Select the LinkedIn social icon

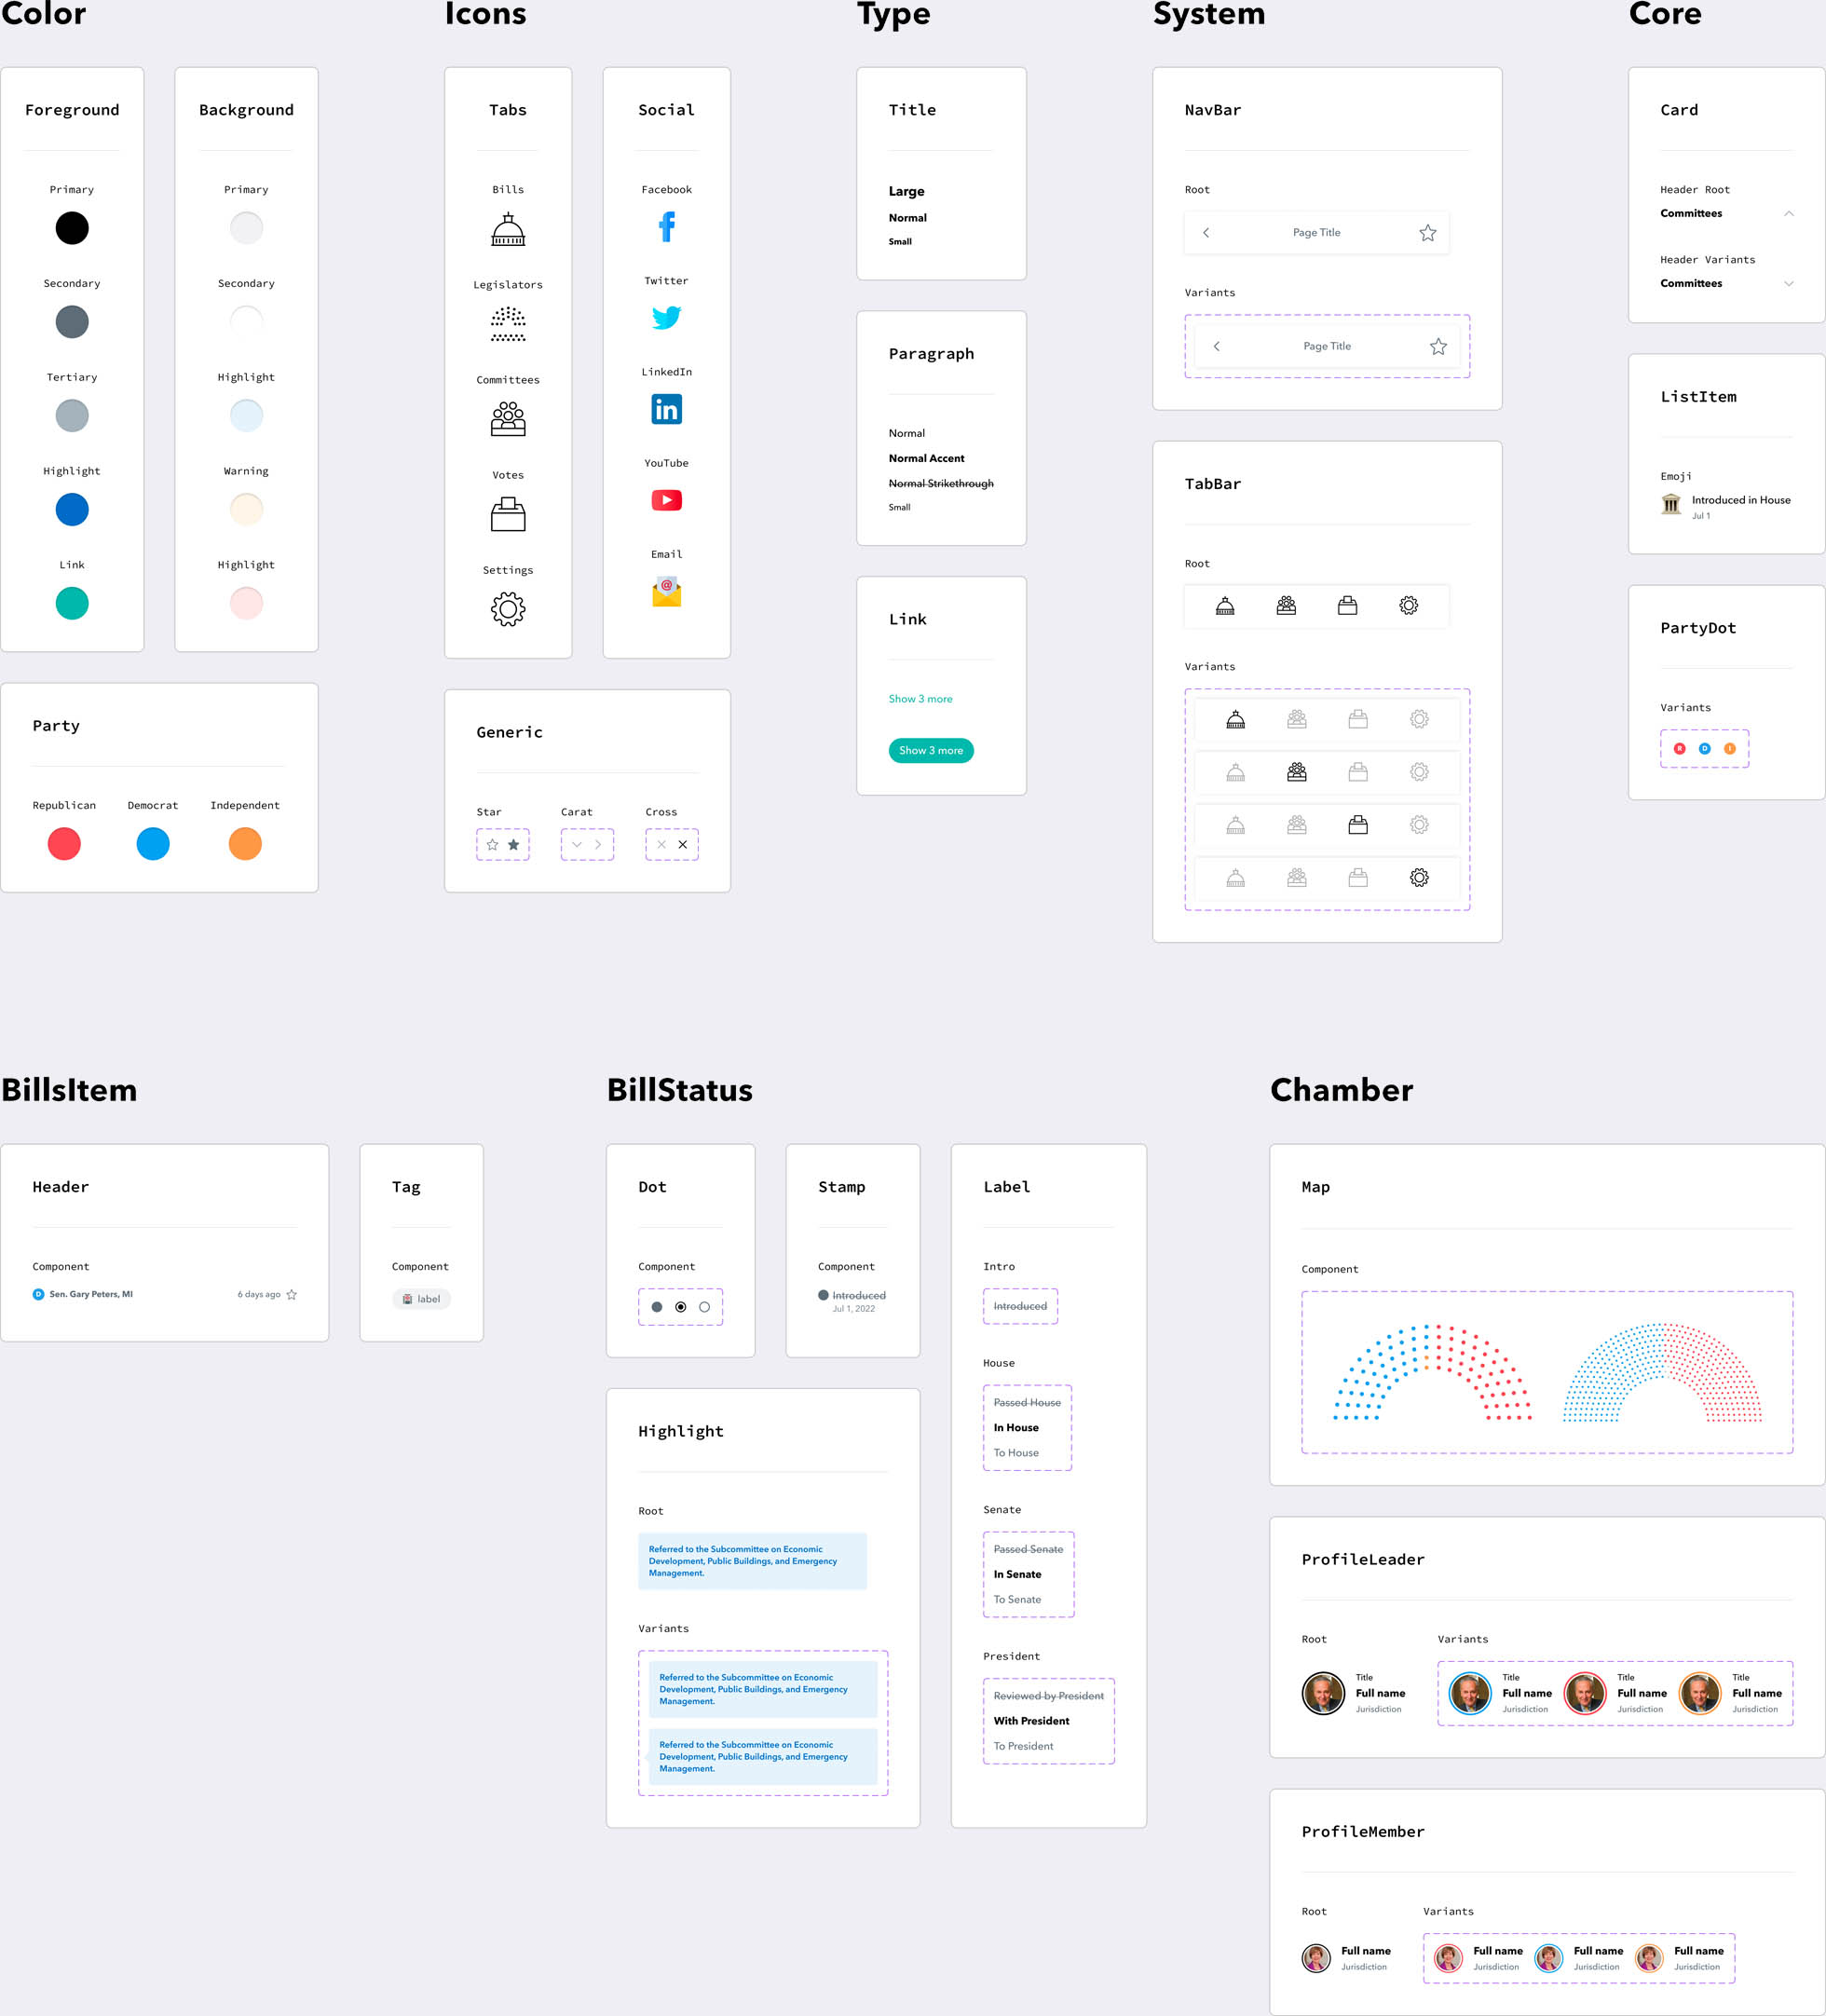click(667, 409)
